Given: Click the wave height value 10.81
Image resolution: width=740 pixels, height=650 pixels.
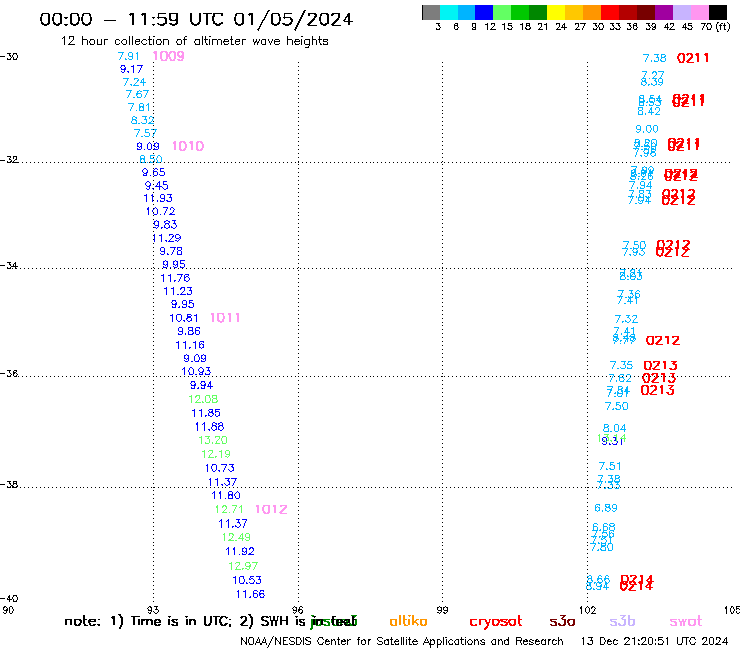Looking at the screenshot, I should [x=184, y=318].
